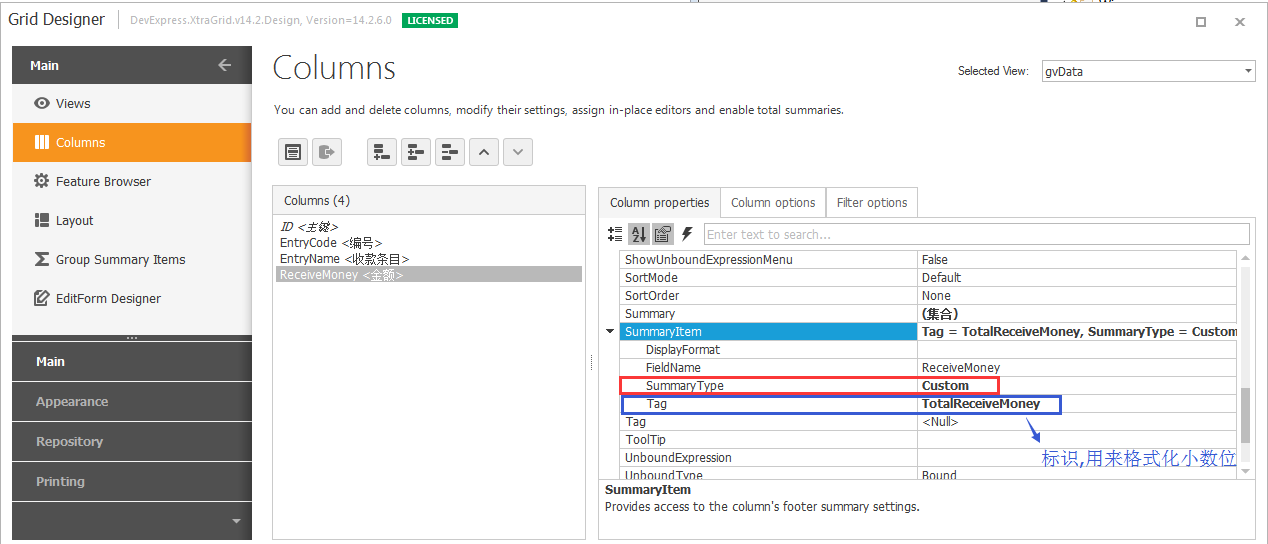Screen dimensions: 1268x544
Task: Click the Tag property with Null value
Action: (x=929, y=421)
